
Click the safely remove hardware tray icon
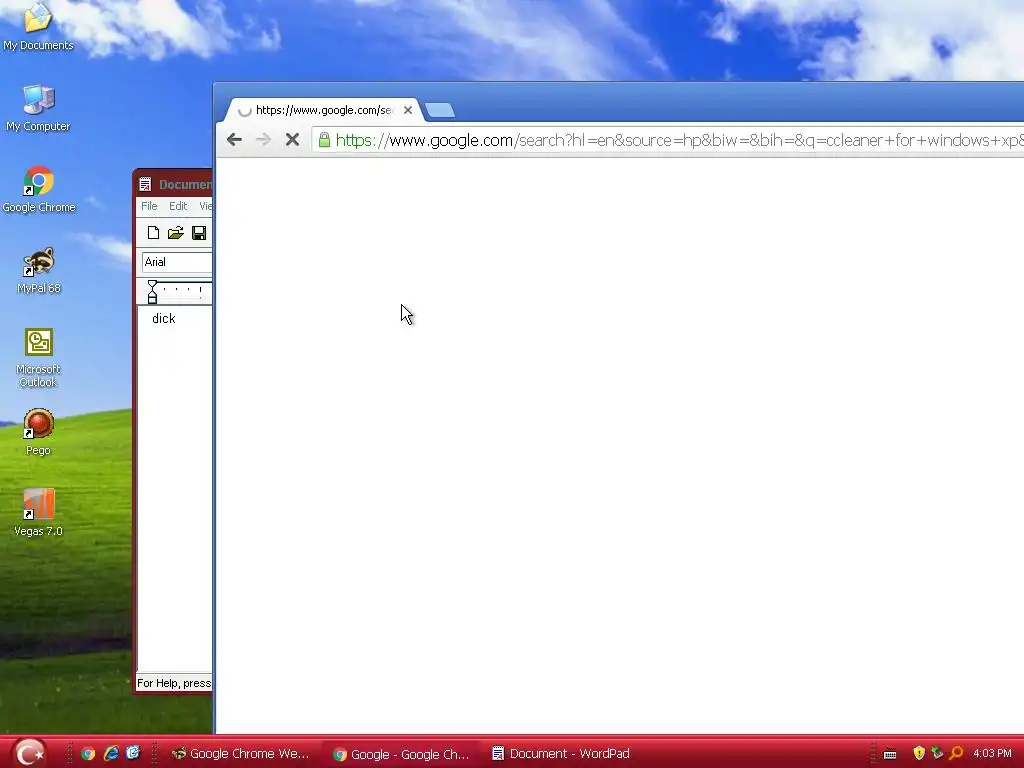click(937, 753)
